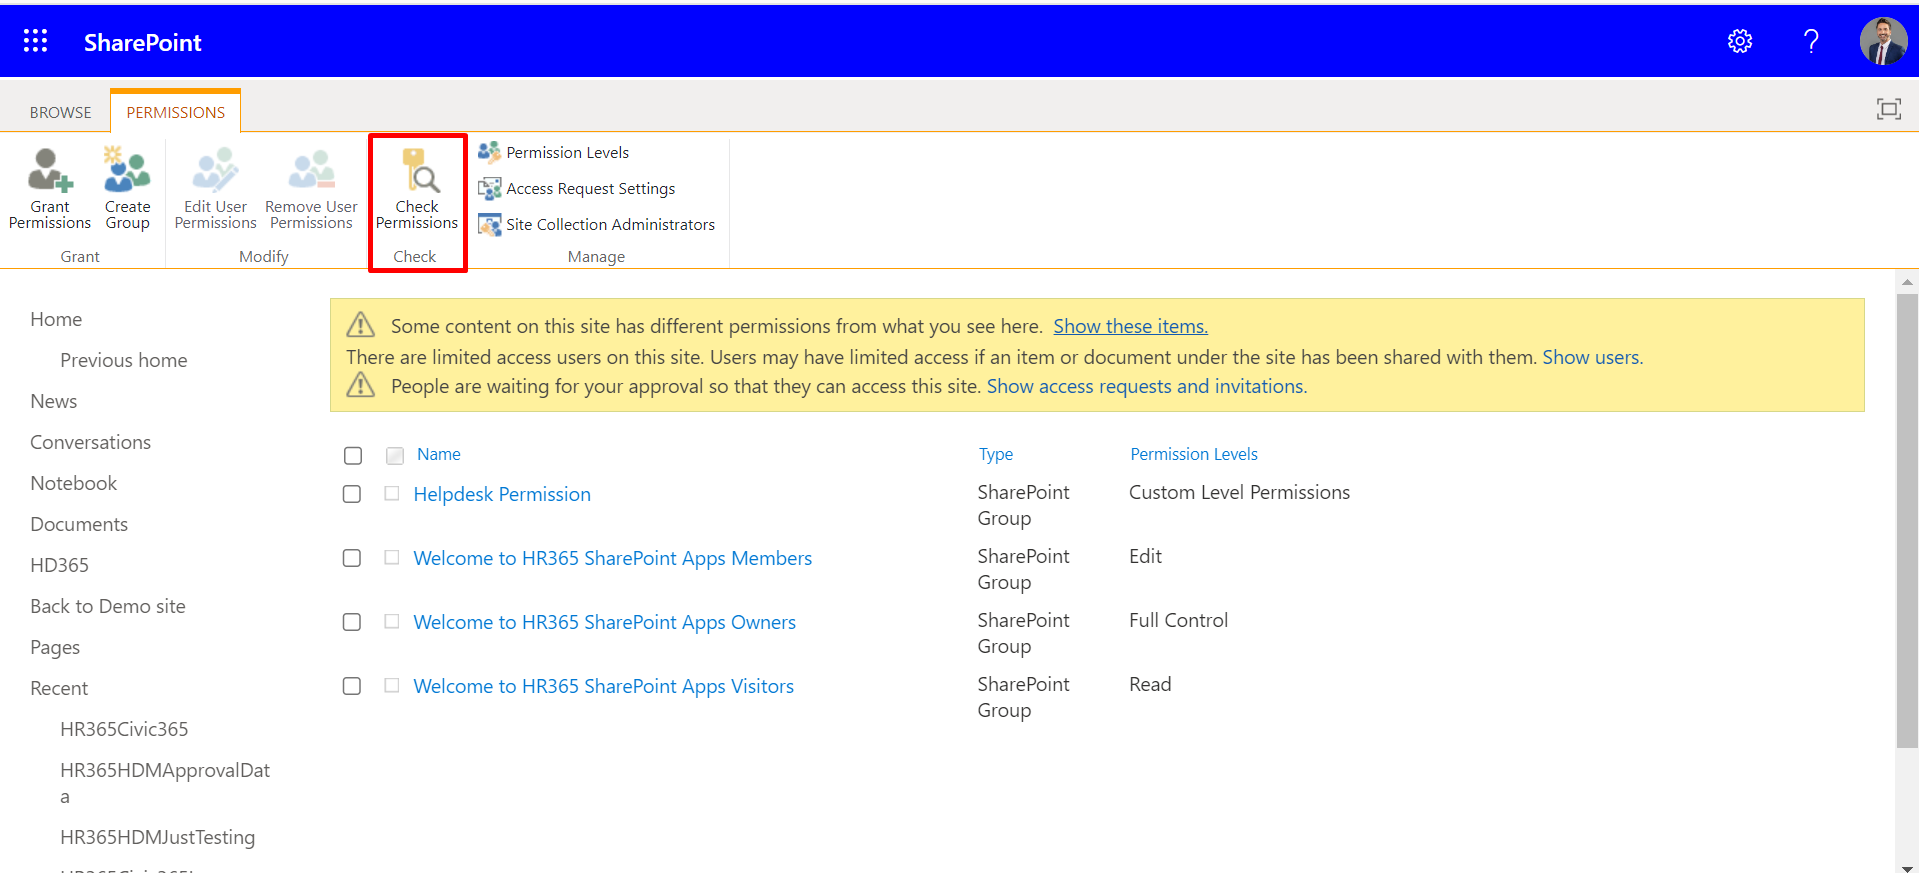
Task: Click Show access requests and invitations
Action: coord(1146,386)
